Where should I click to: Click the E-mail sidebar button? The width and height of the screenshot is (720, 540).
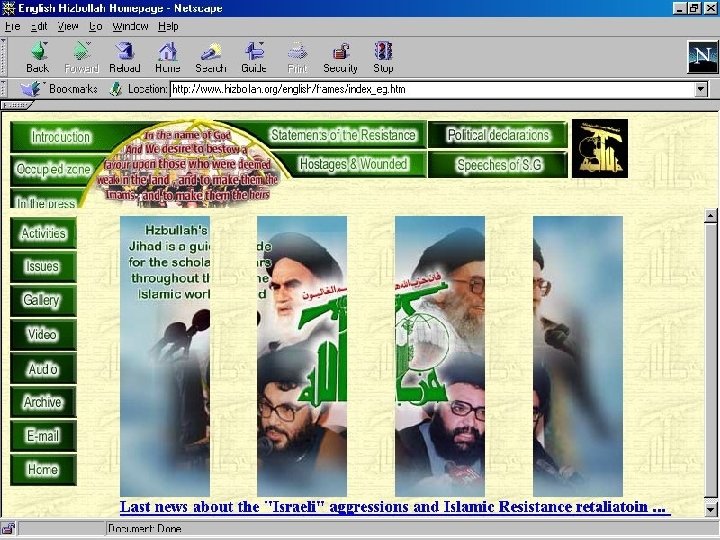43,436
